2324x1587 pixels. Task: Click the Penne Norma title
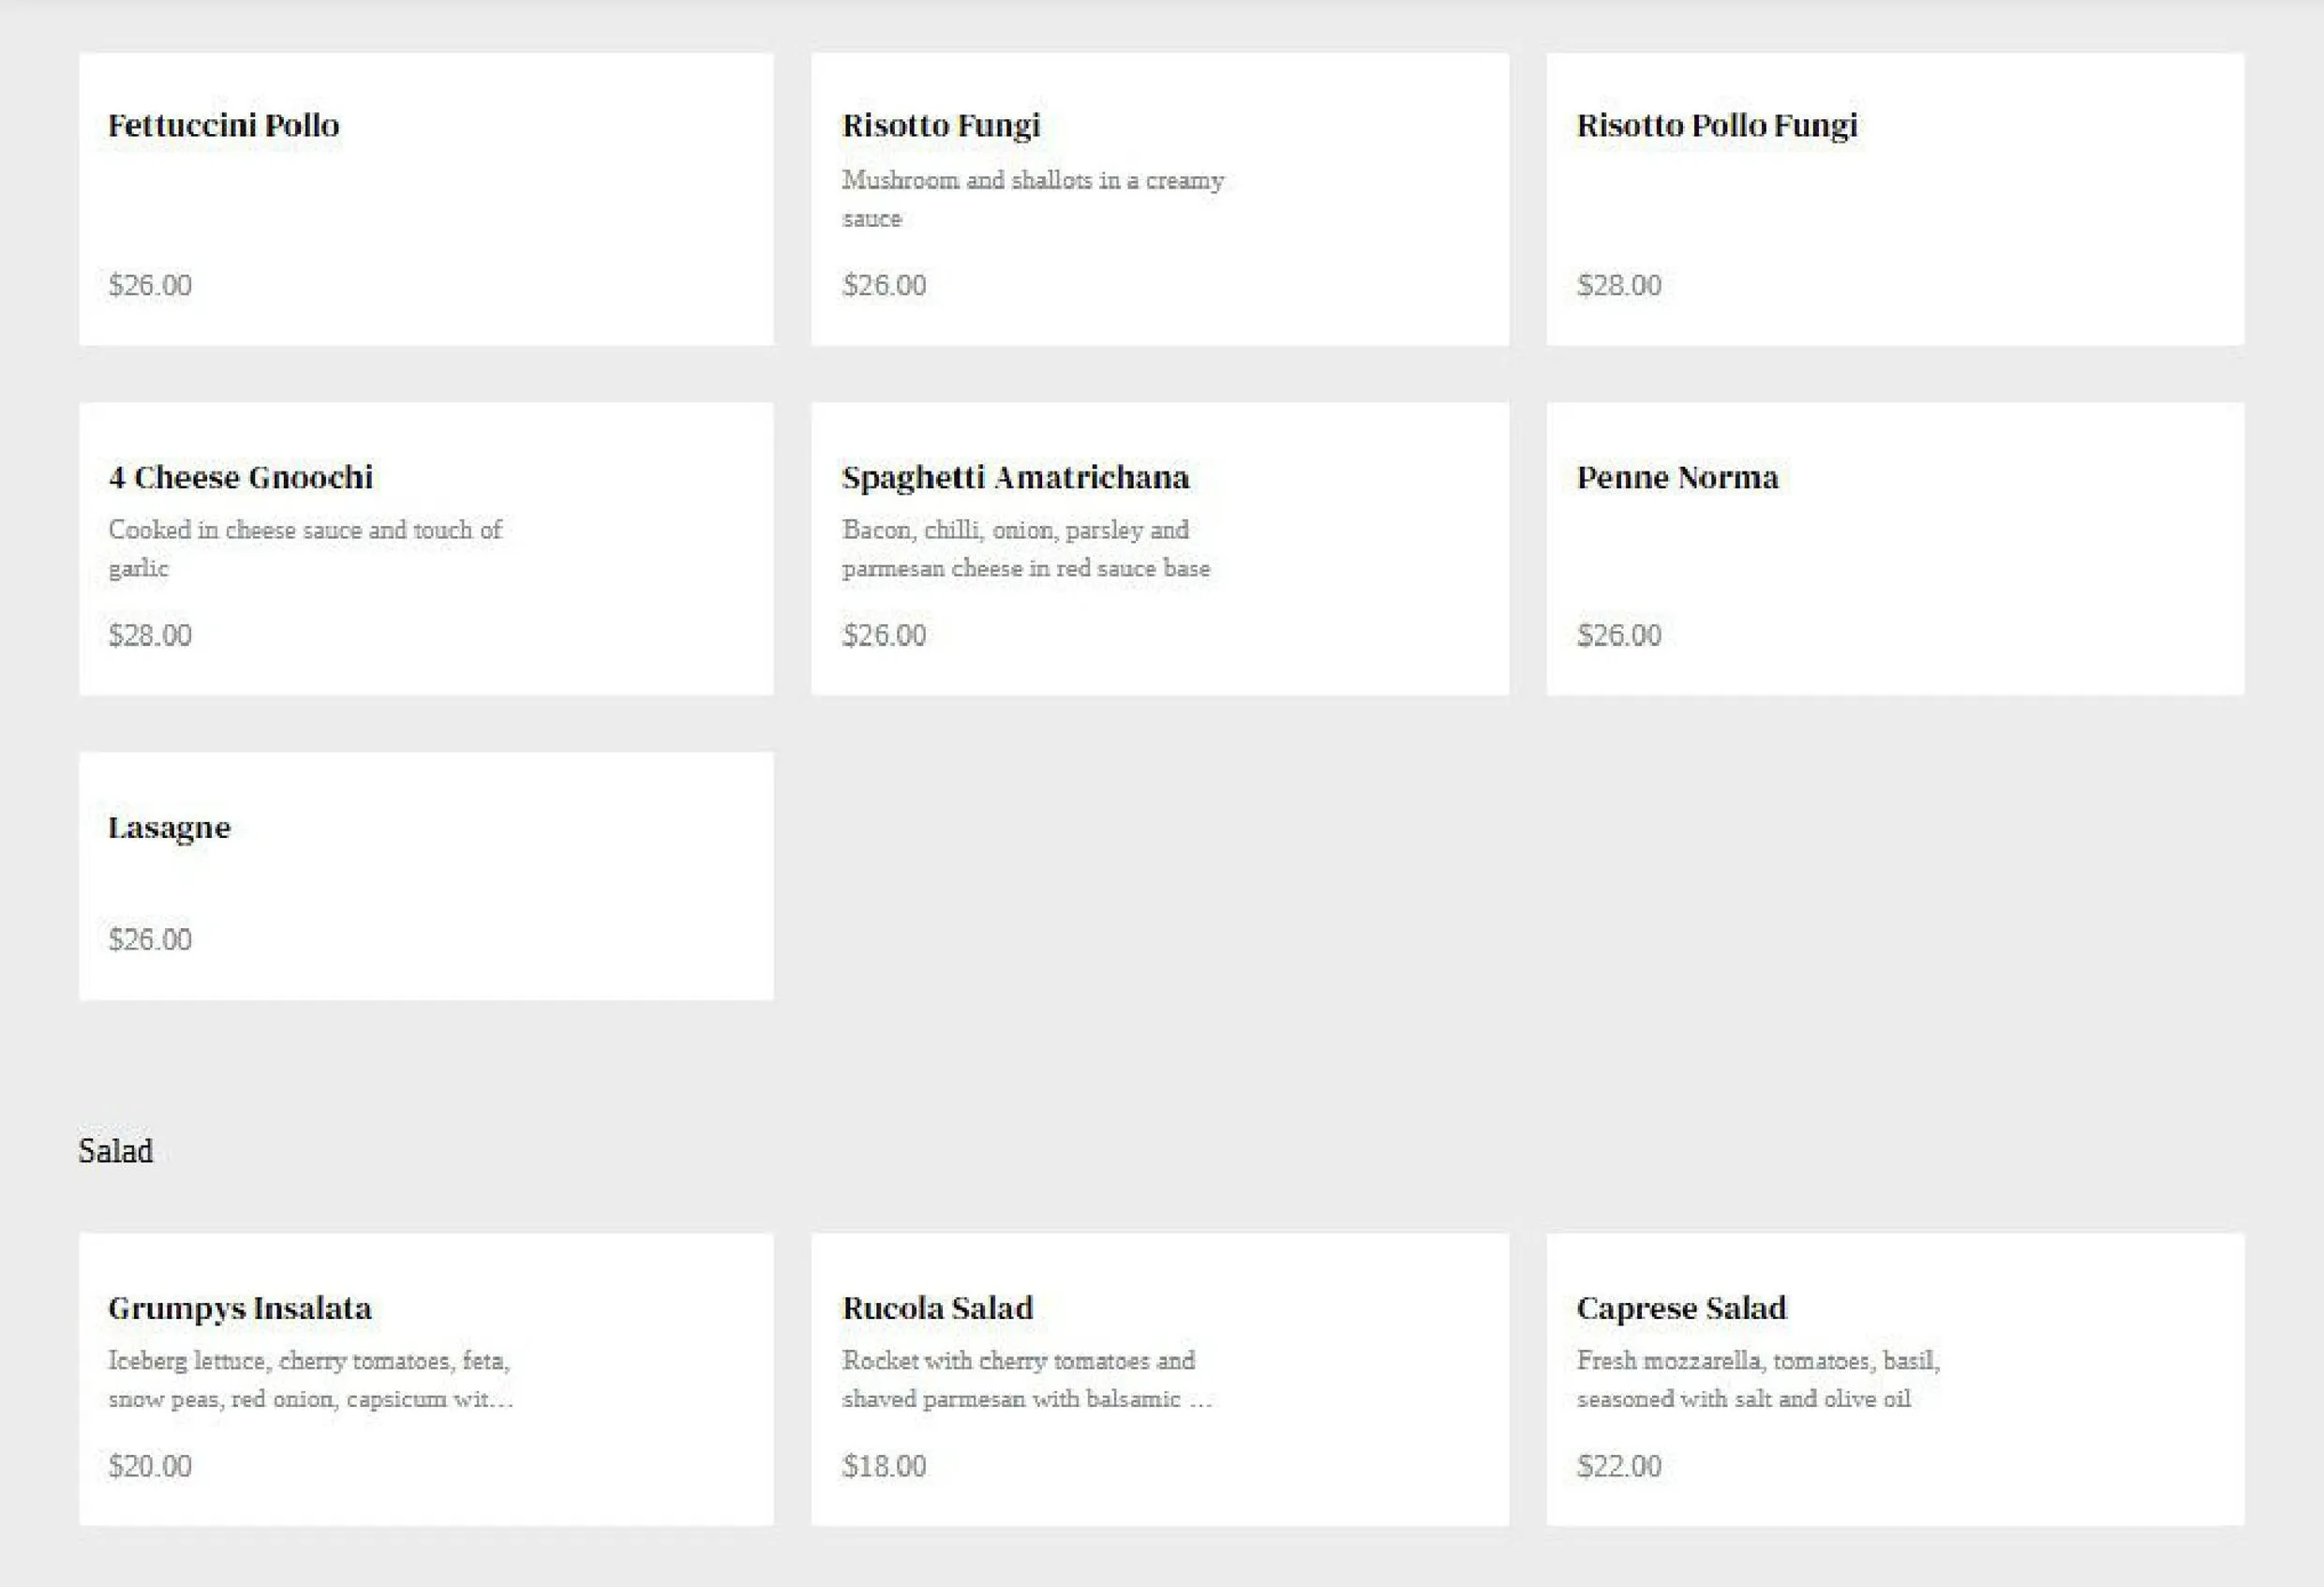coord(1677,477)
